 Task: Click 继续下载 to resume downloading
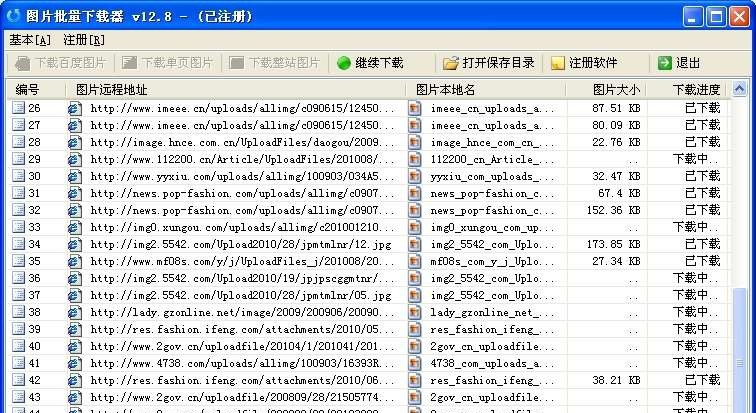(x=370, y=63)
